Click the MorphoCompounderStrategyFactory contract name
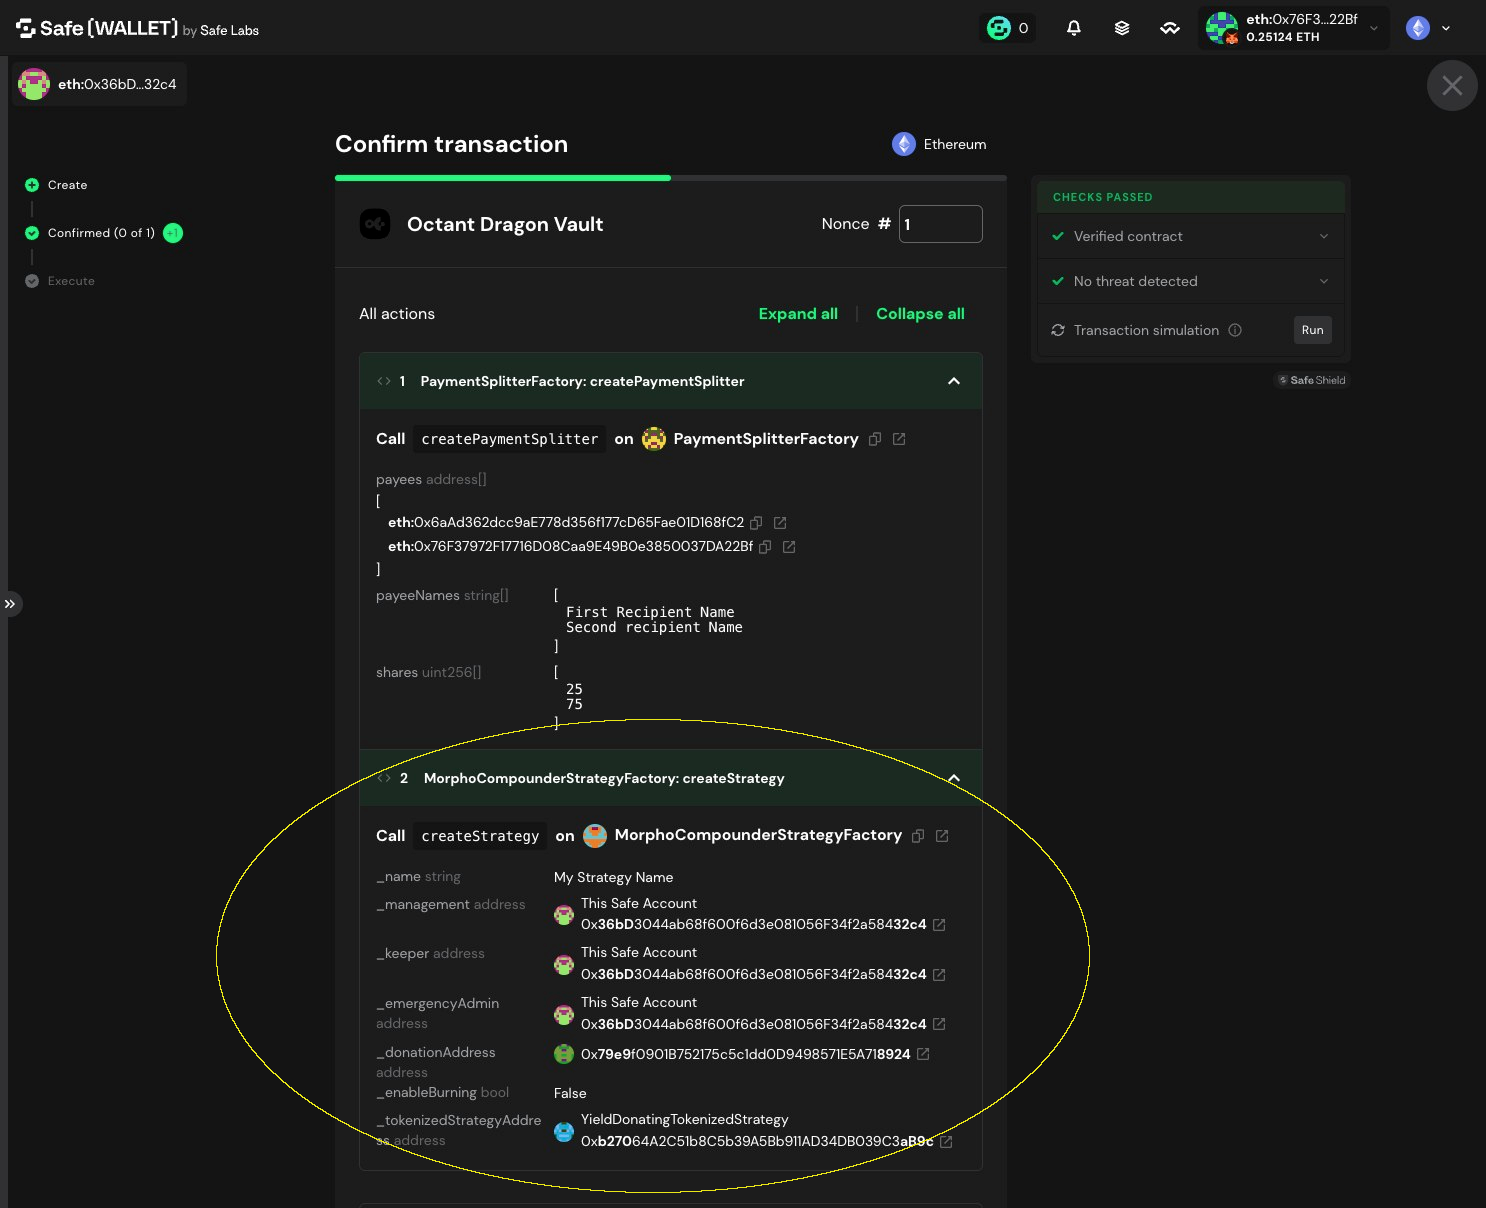The image size is (1486, 1208). click(758, 835)
